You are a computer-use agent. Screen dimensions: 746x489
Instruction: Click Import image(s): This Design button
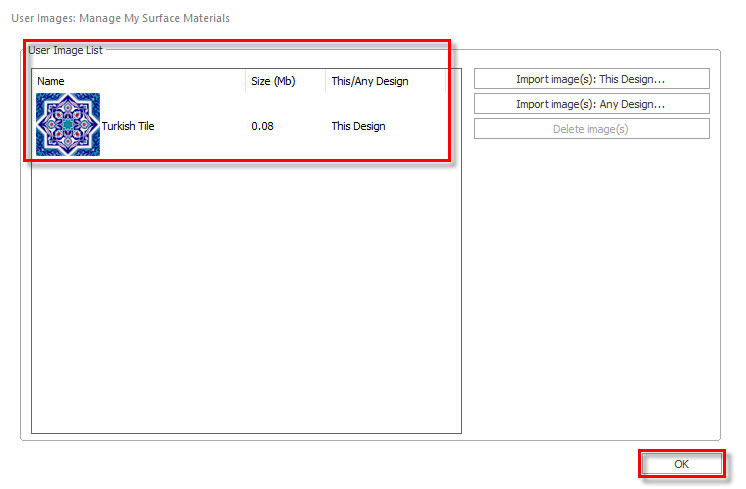pyautogui.click(x=591, y=79)
